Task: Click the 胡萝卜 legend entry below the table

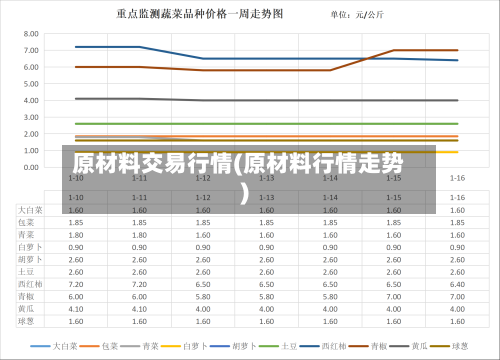Action: [x=233, y=346]
